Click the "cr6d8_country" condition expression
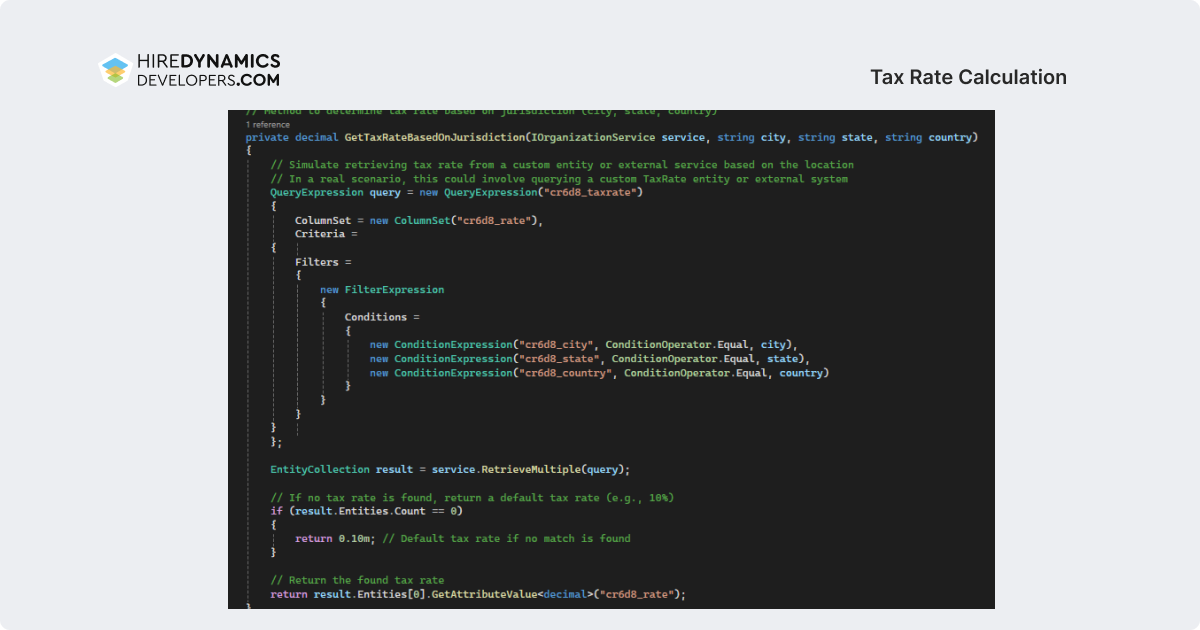This screenshot has width=1200, height=630. [x=599, y=372]
